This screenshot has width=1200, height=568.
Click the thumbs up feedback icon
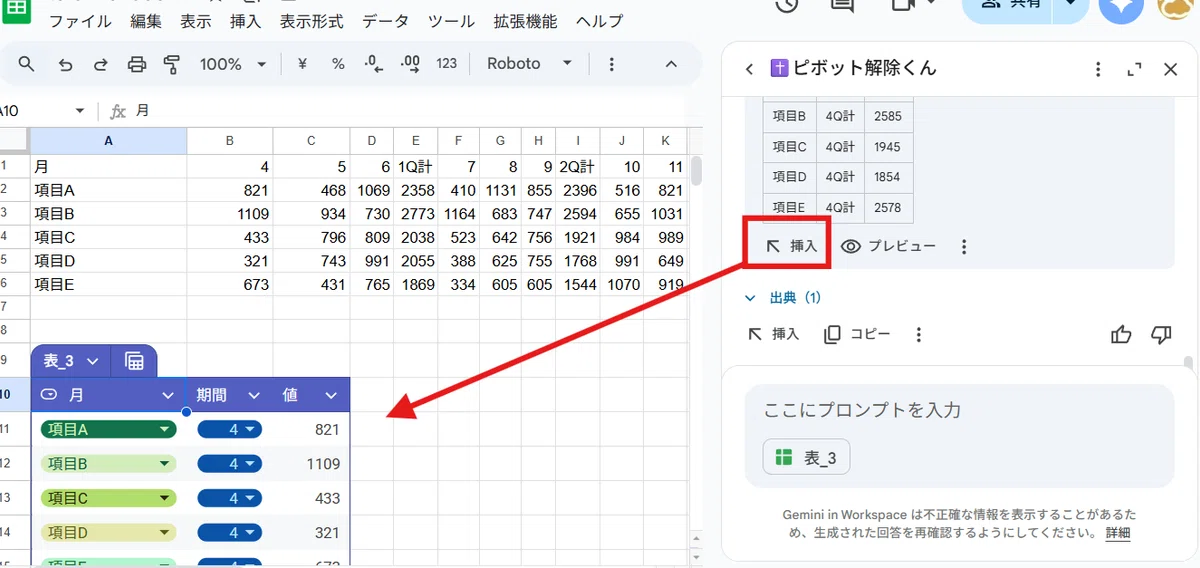1121,334
